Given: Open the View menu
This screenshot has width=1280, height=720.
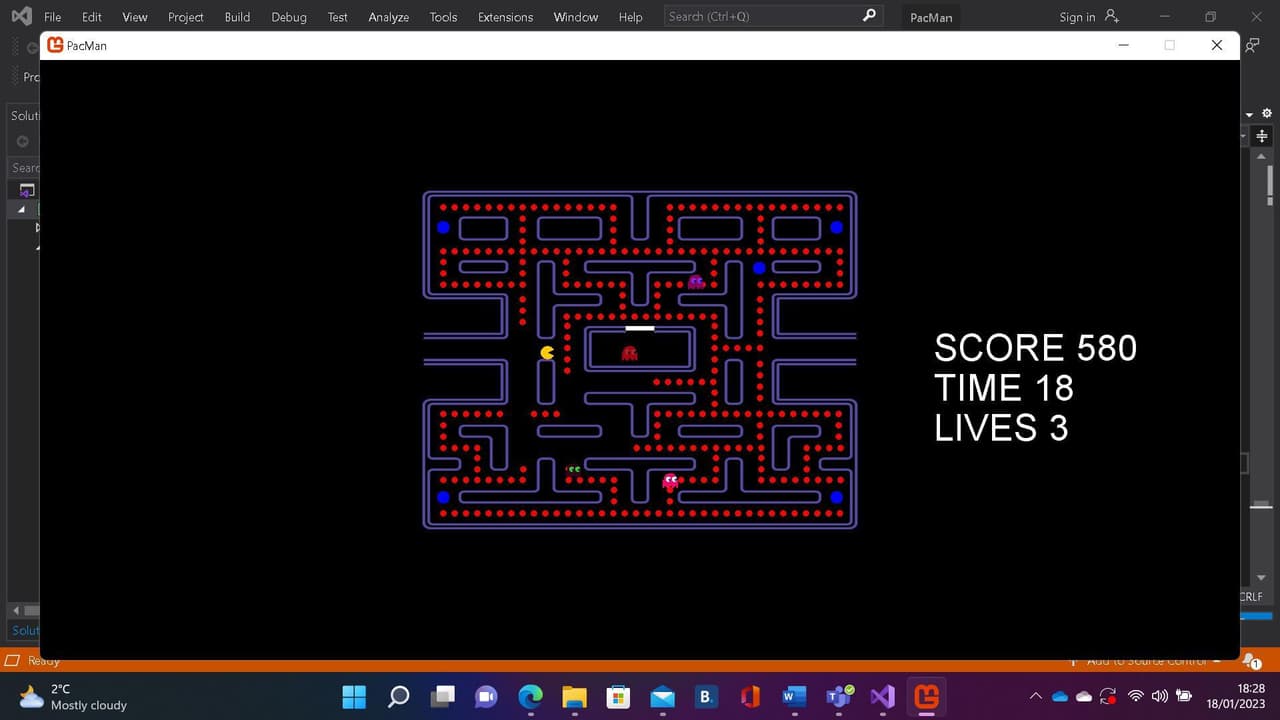Looking at the screenshot, I should pyautogui.click(x=134, y=17).
